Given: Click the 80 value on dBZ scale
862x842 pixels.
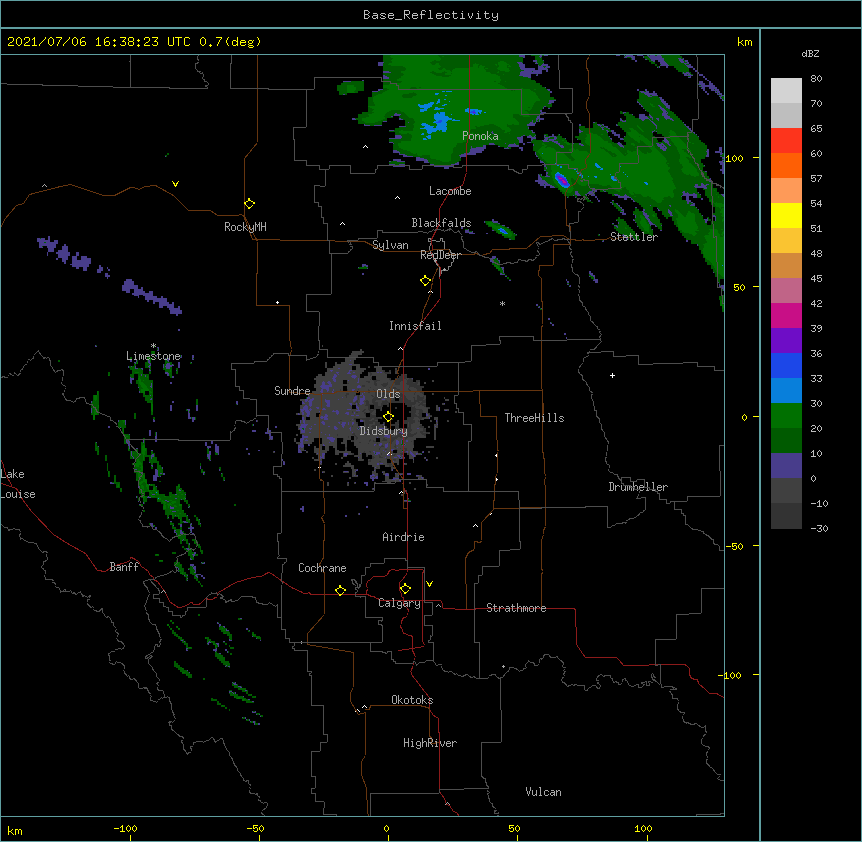Looking at the screenshot, I should click(x=816, y=79).
